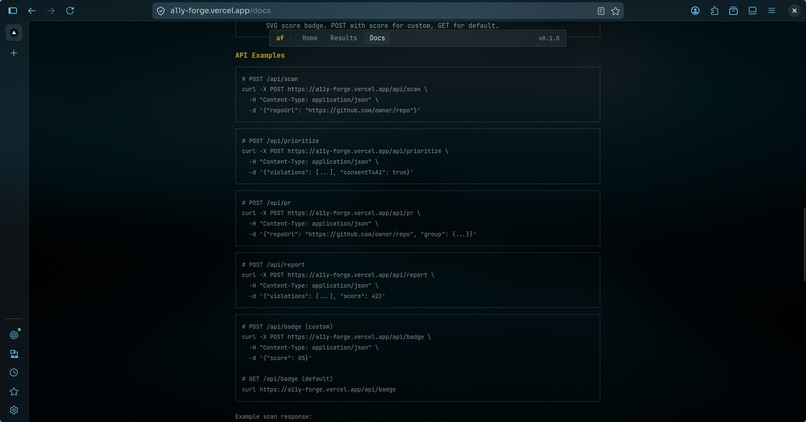Click the API Examples heading
Image resolution: width=806 pixels, height=422 pixels.
pos(260,55)
